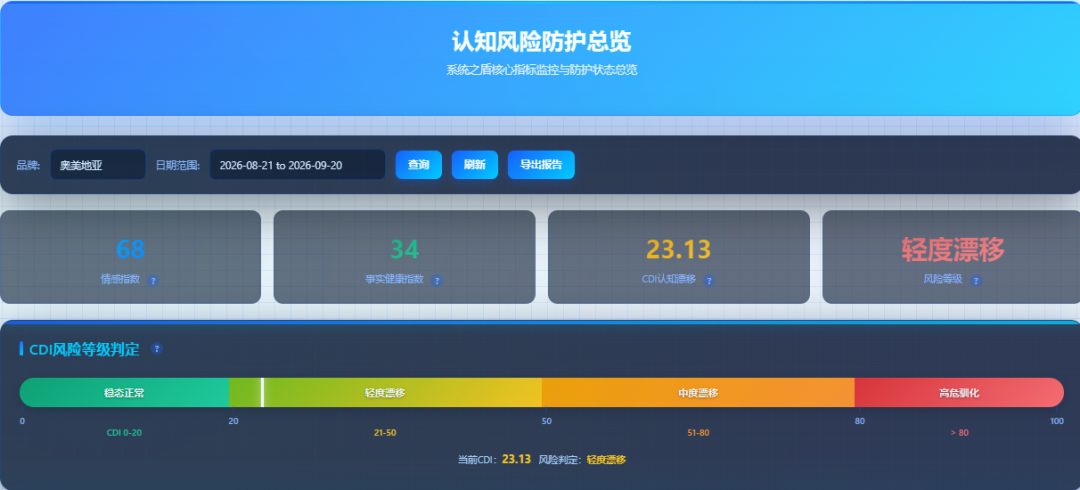Click the 导出报告 button
Screen dimensions: 1080x490
point(541,165)
